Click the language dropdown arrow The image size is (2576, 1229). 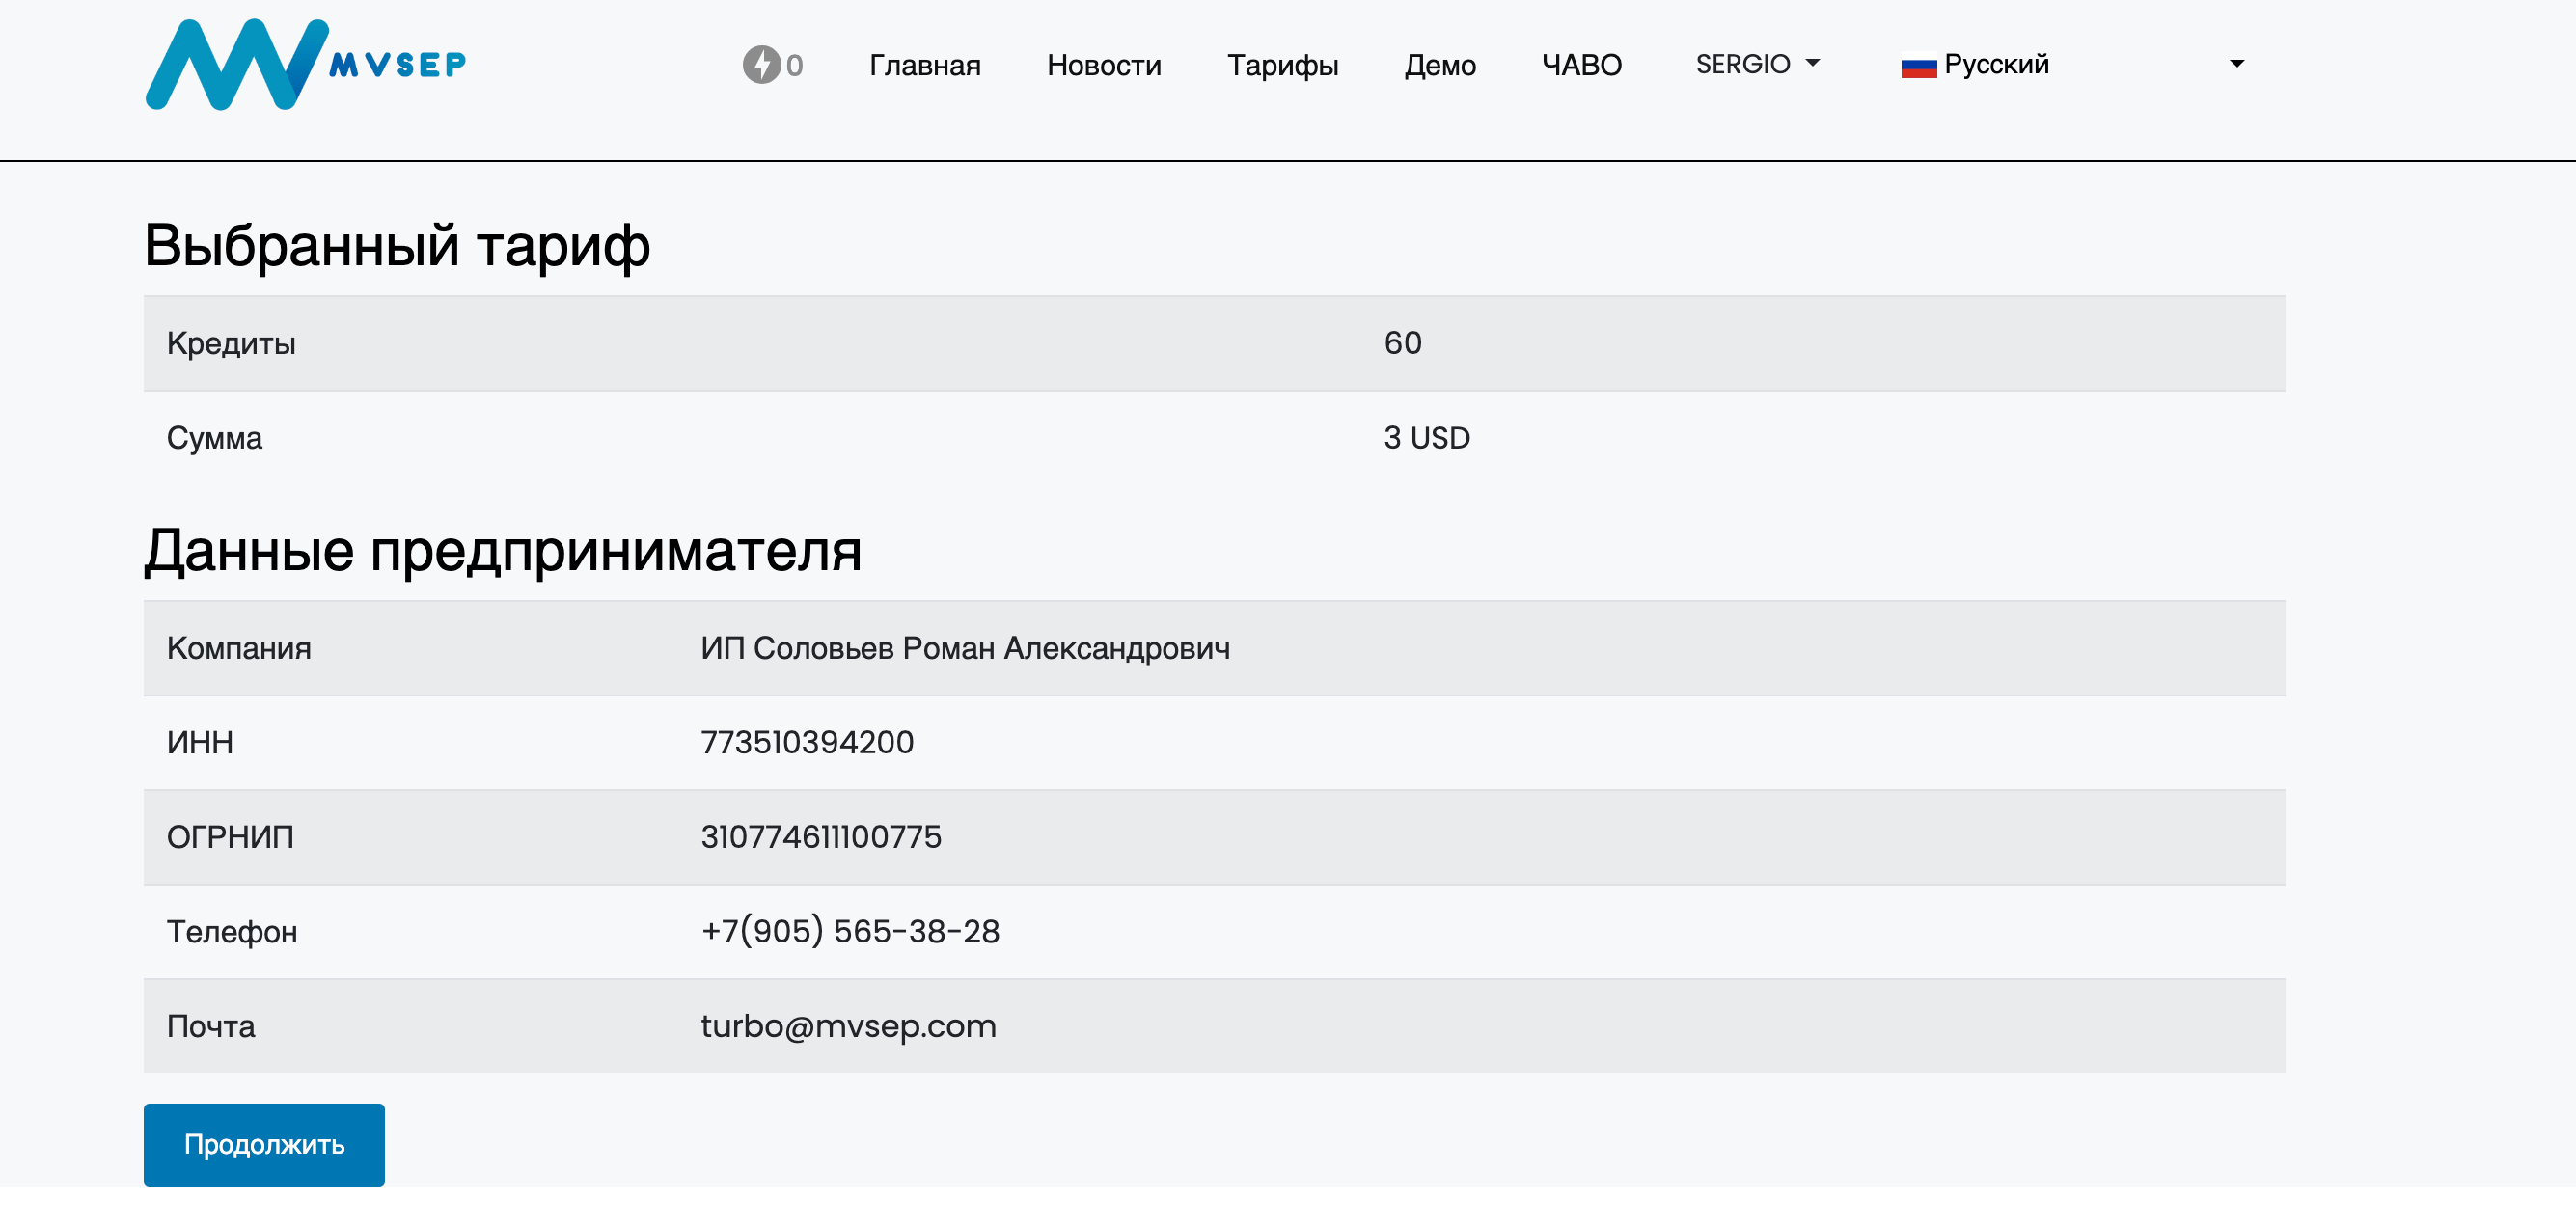tap(2236, 64)
